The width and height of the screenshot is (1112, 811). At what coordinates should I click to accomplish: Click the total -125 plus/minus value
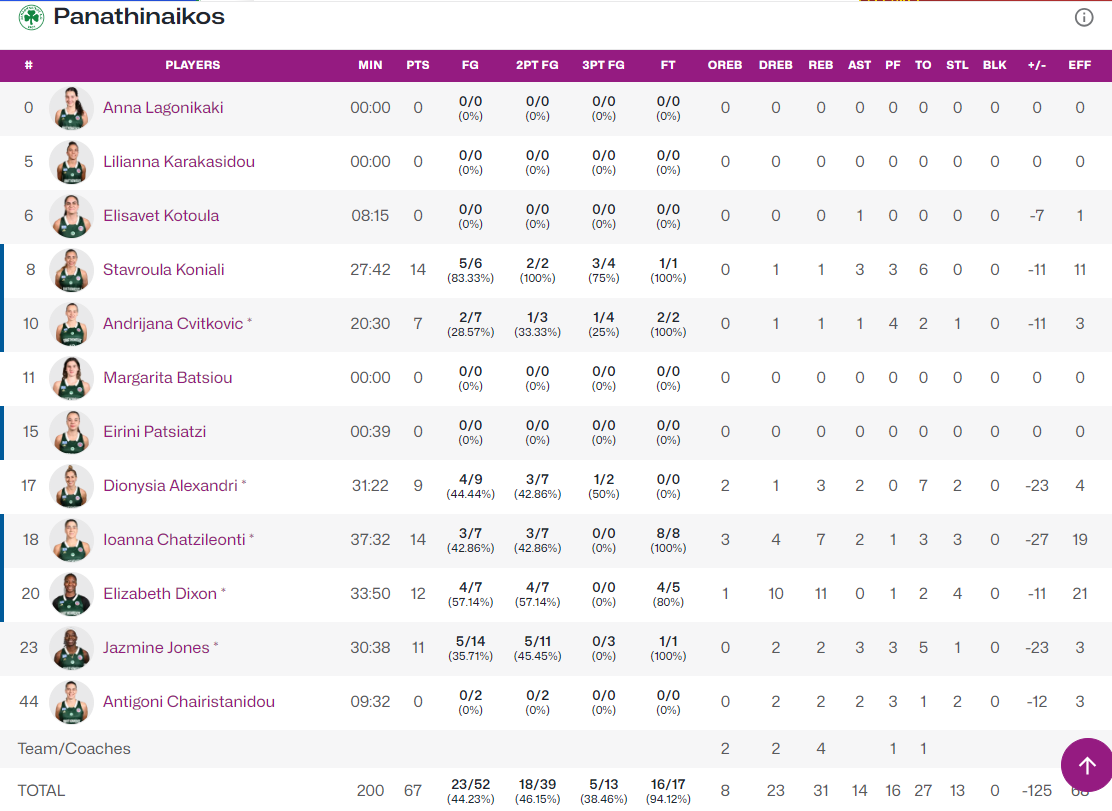(1037, 790)
